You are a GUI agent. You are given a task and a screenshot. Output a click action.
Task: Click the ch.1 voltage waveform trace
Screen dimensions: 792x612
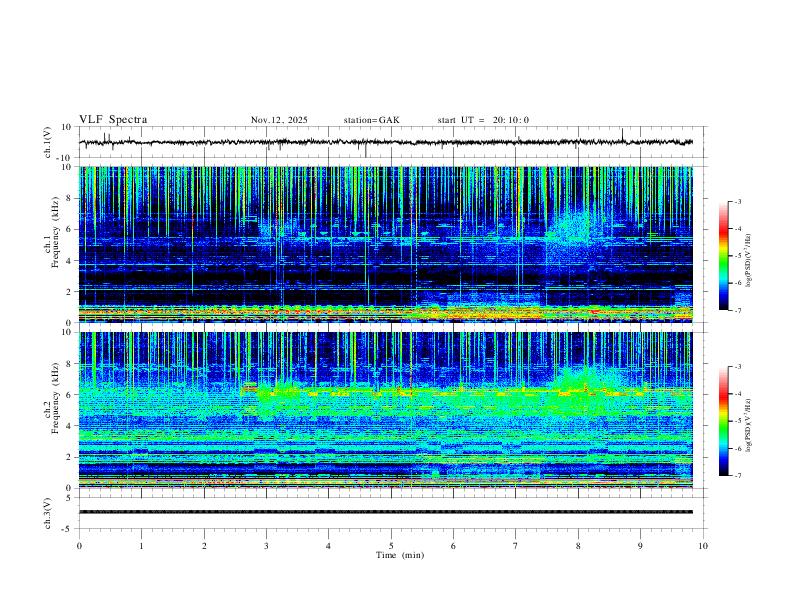386,142
